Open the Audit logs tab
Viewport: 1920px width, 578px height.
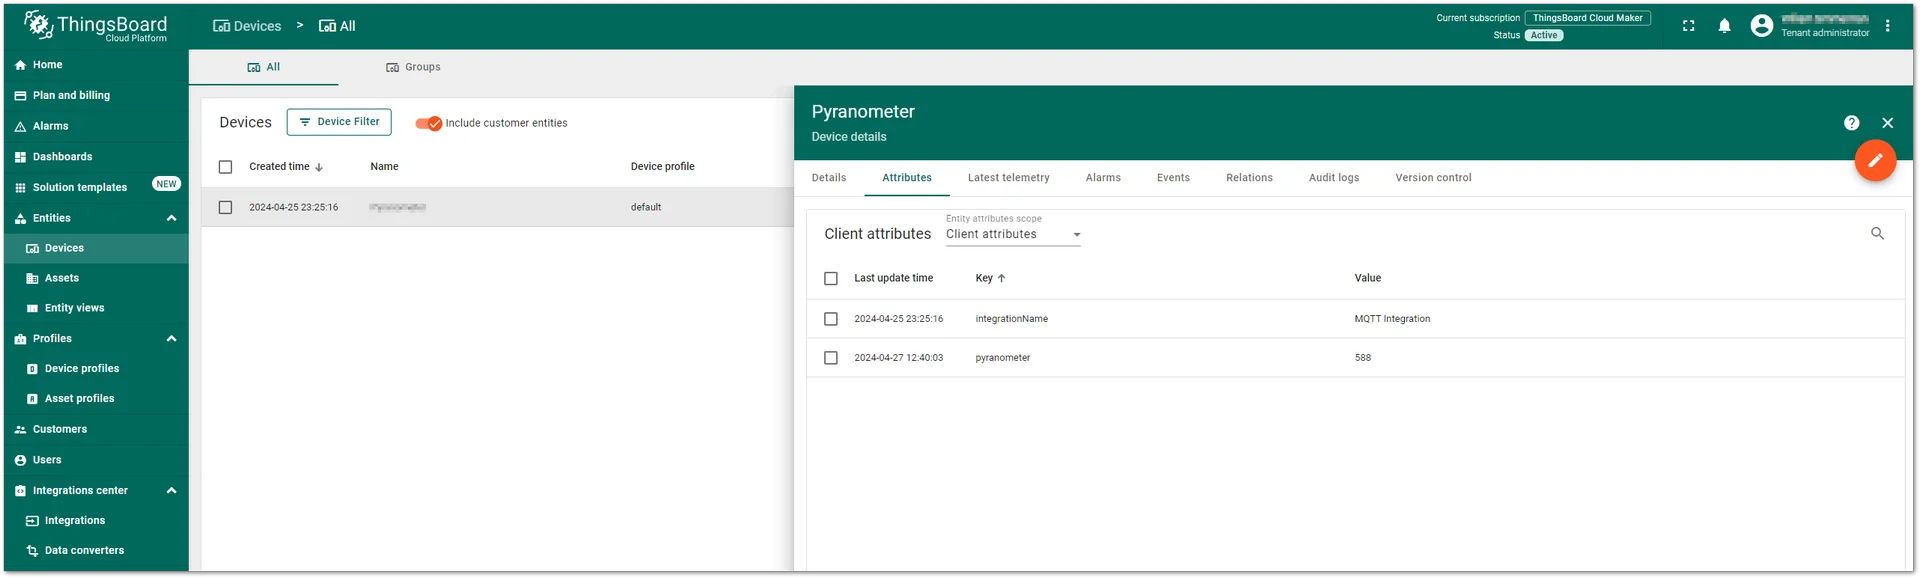pos(1334,178)
